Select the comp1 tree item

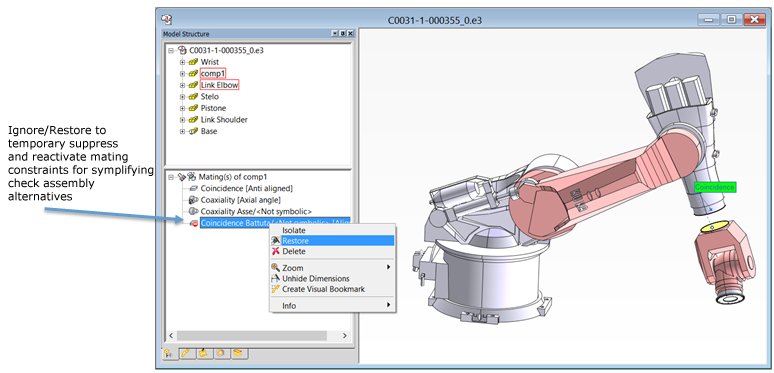pyautogui.click(x=213, y=74)
